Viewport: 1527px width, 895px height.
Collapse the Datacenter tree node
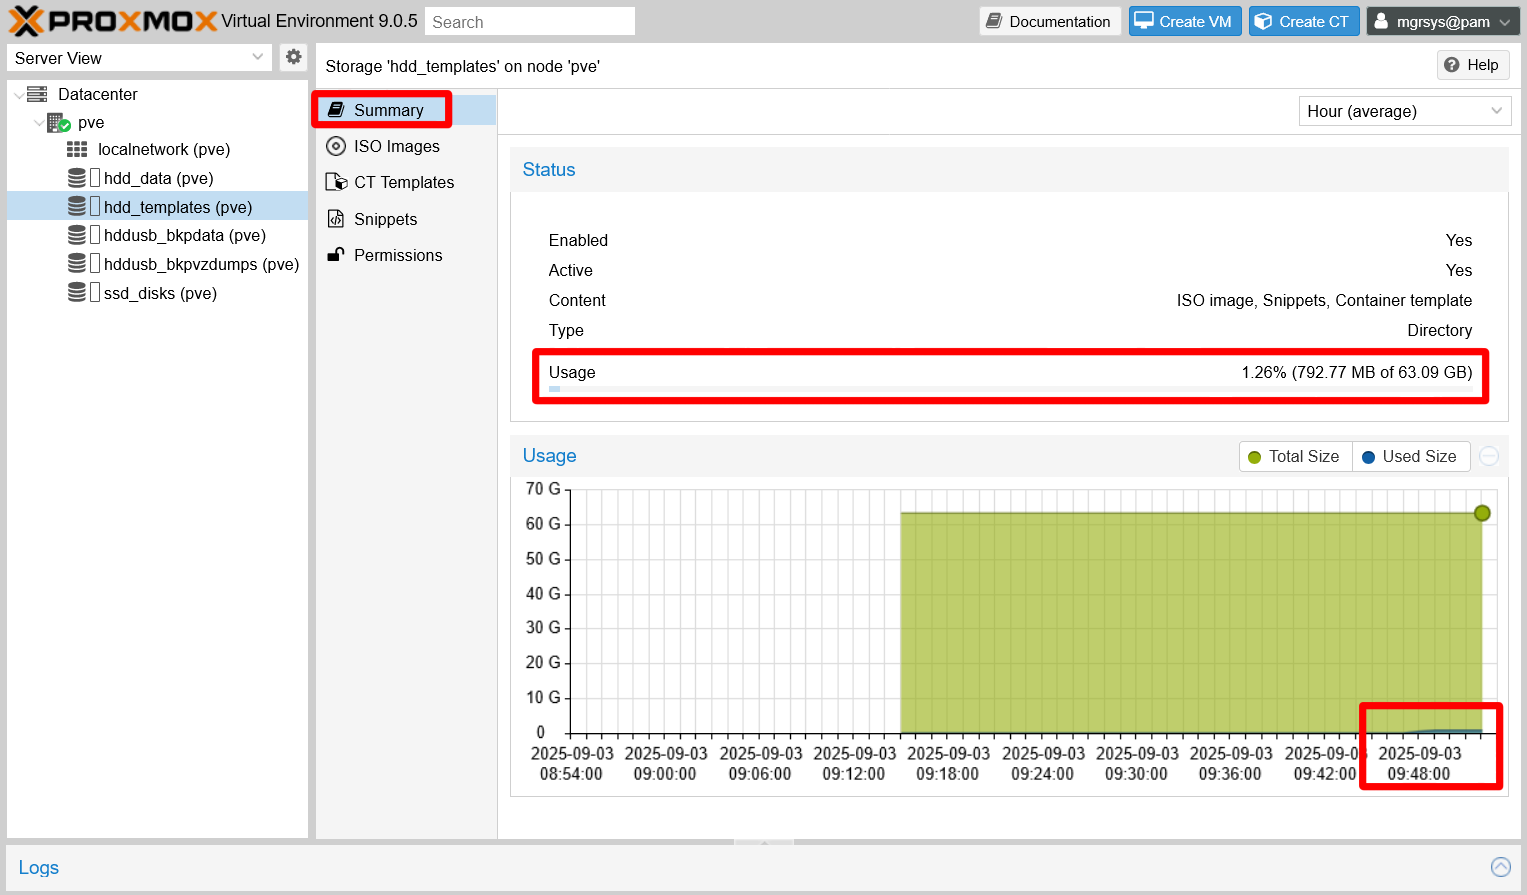click(19, 93)
